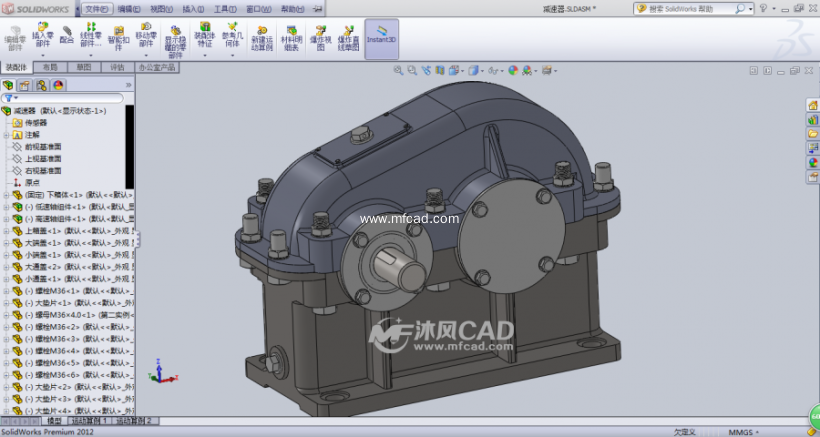
Task: Select the 配合 (Mate) tool
Action: [x=66, y=36]
